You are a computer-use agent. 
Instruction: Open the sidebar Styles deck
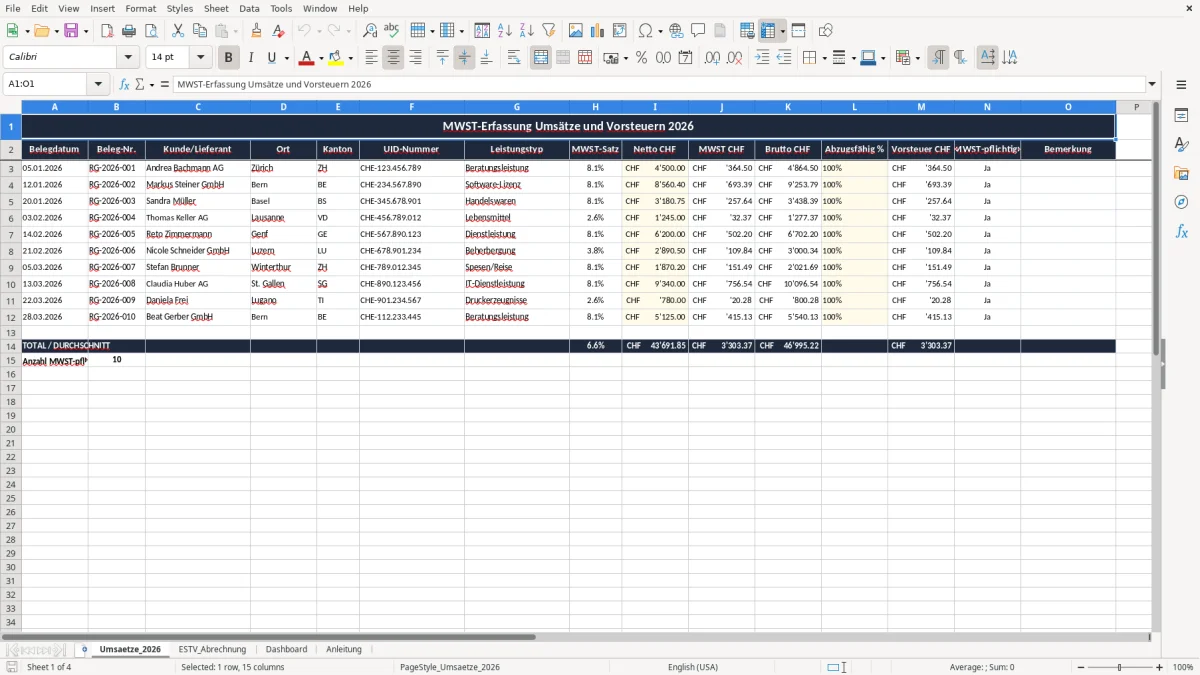(x=1181, y=145)
